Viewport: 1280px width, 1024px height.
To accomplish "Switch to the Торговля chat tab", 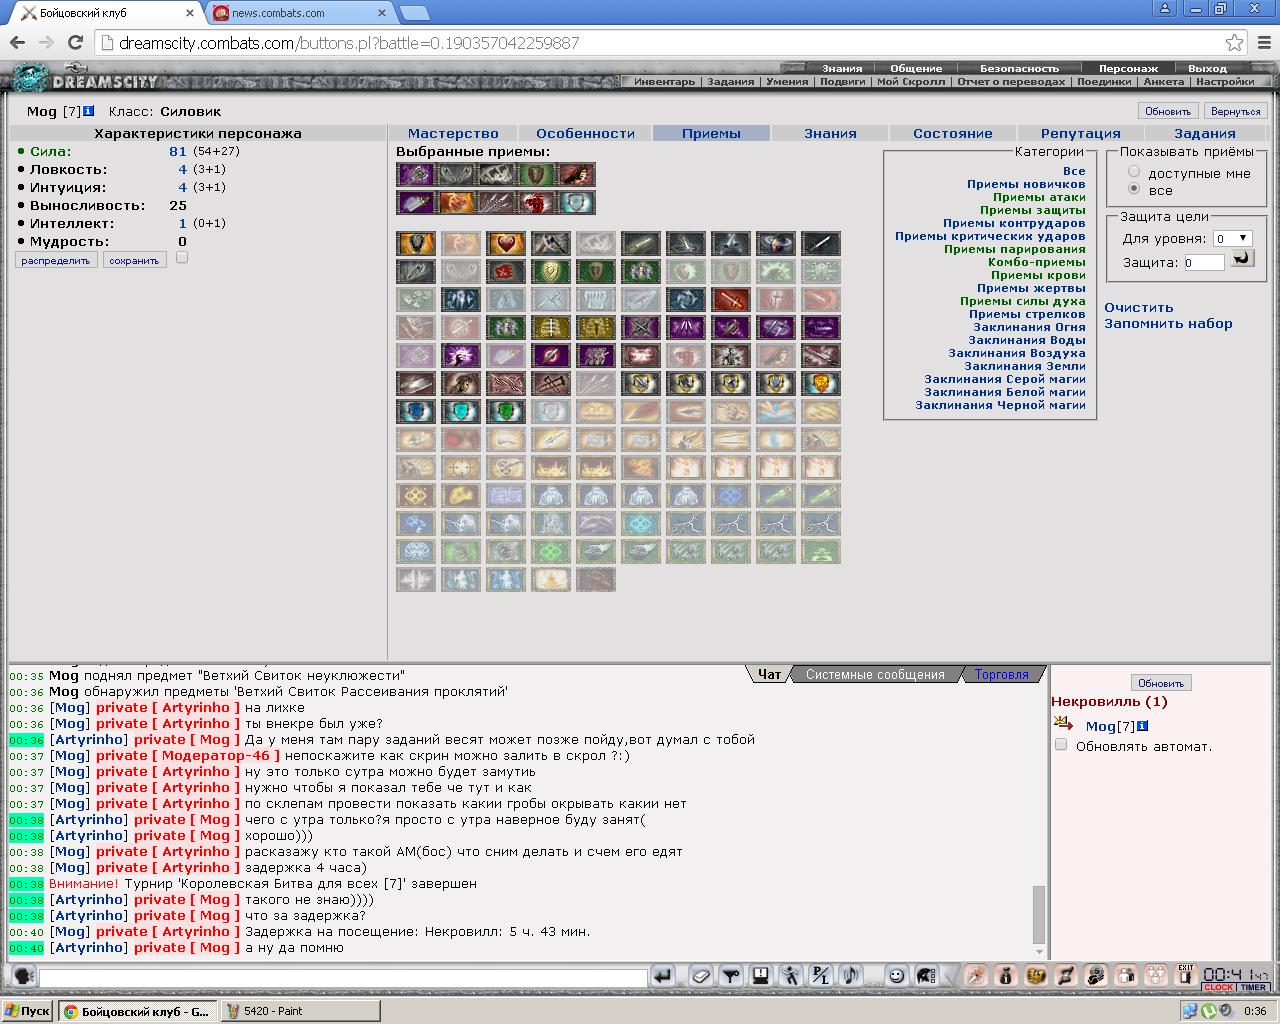I will coord(1001,675).
